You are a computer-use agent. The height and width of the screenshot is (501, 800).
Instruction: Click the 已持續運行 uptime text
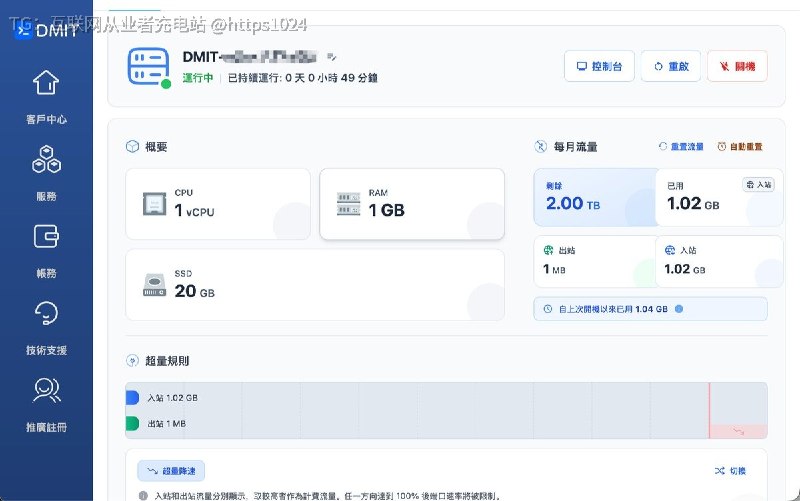(x=303, y=78)
